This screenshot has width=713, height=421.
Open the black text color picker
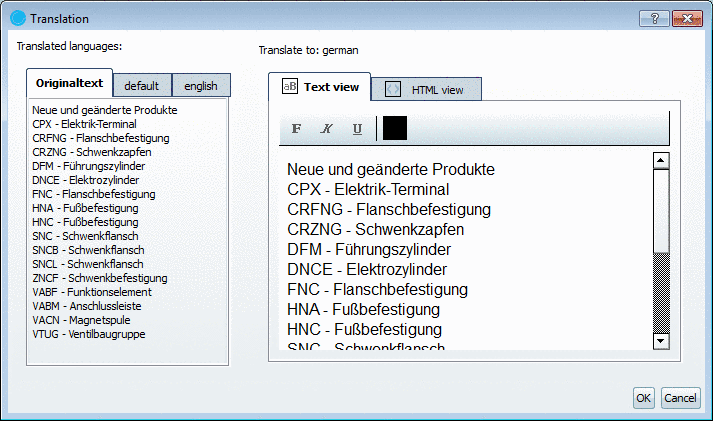[x=395, y=128]
